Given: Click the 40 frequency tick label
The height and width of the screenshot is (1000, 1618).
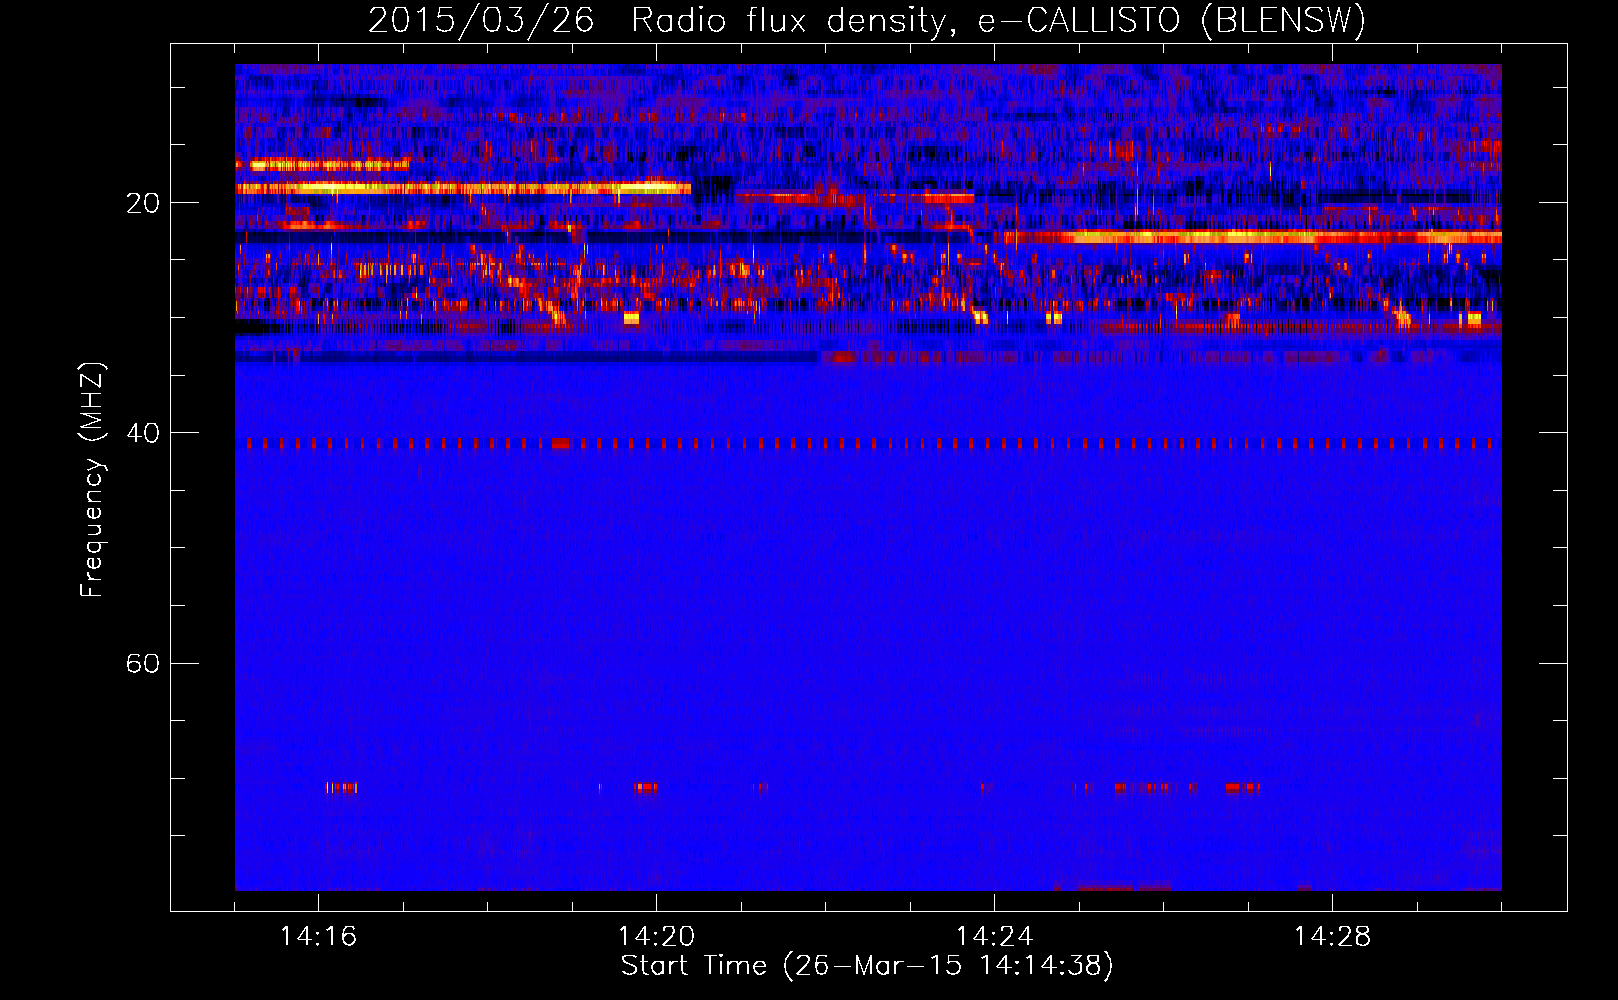Looking at the screenshot, I should pyautogui.click(x=142, y=433).
